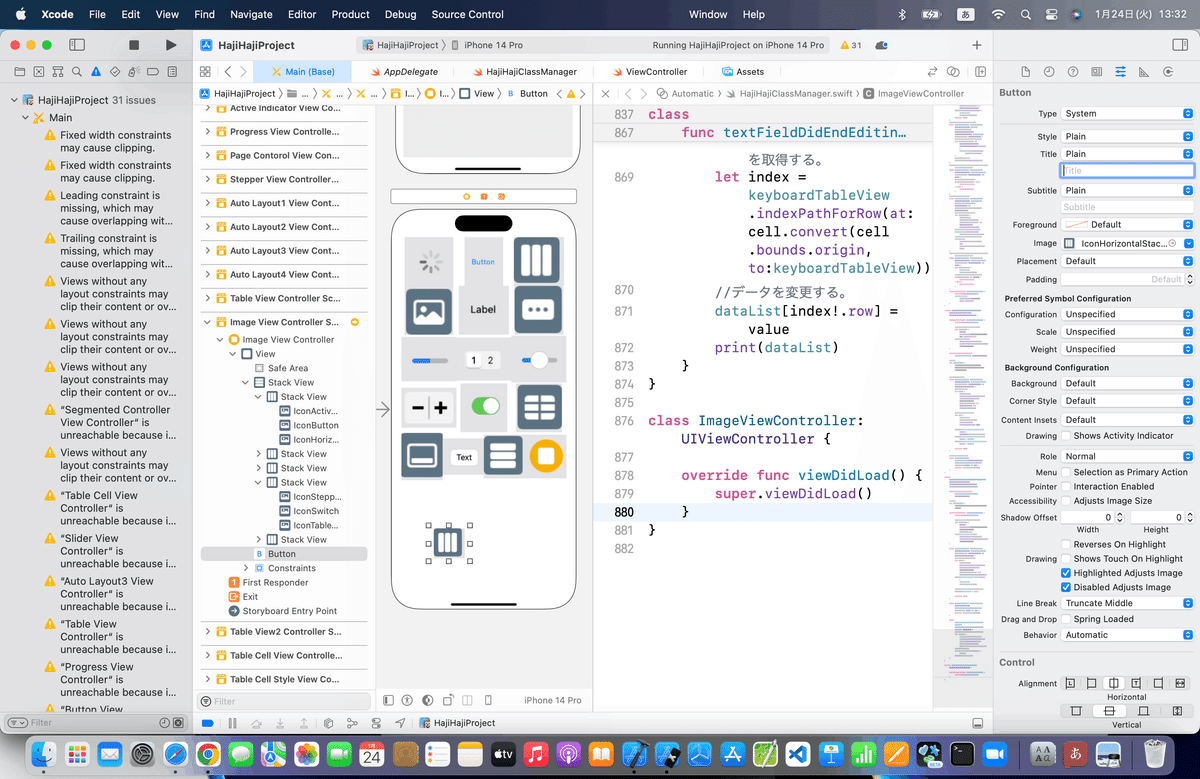Open the Source Control menu
Viewport: 1200px width, 779px height.
(468, 14)
